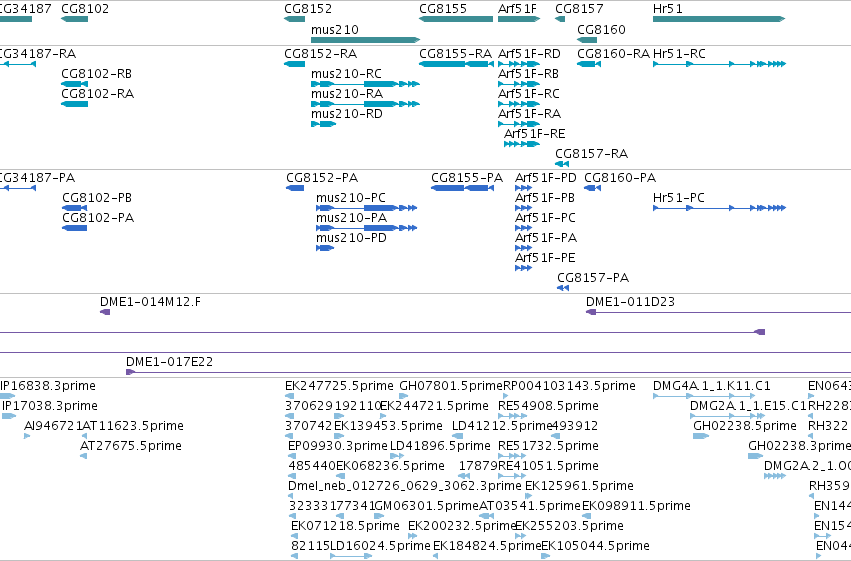Image resolution: width=851 pixels, height=561 pixels.
Task: Click transcript mus210-RD
Action: (347, 114)
